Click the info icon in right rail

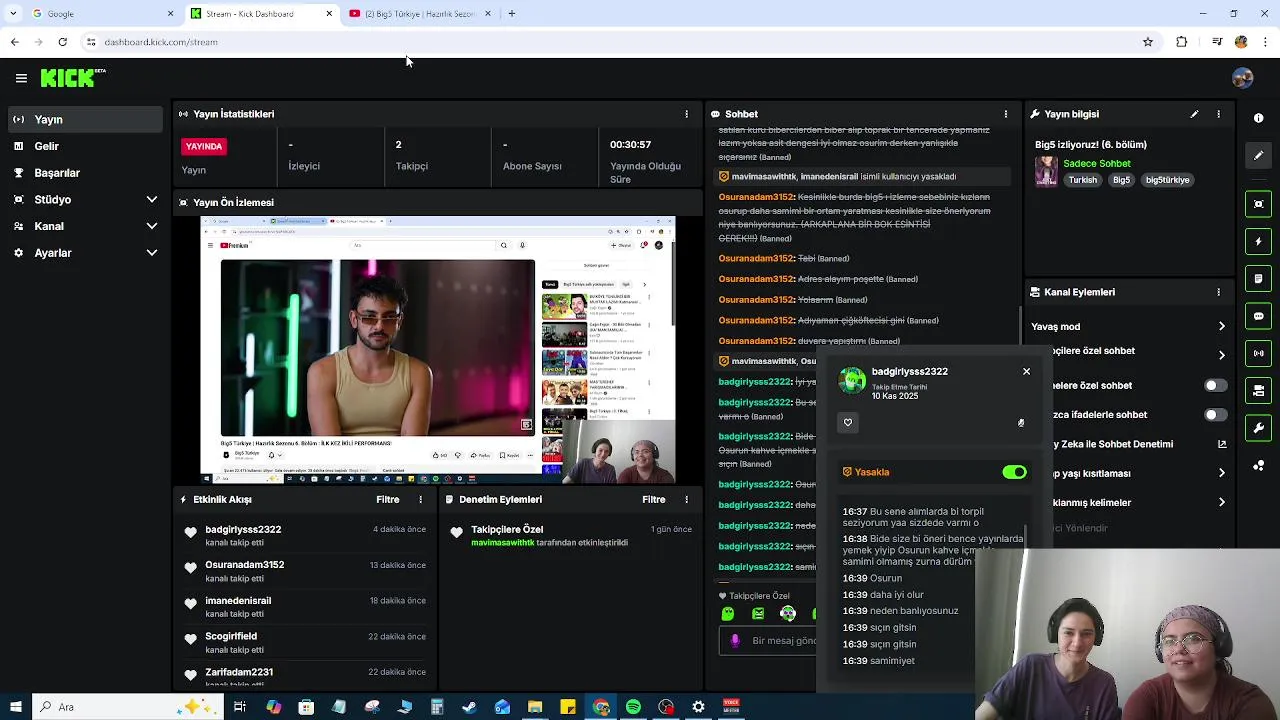pyautogui.click(x=1259, y=118)
